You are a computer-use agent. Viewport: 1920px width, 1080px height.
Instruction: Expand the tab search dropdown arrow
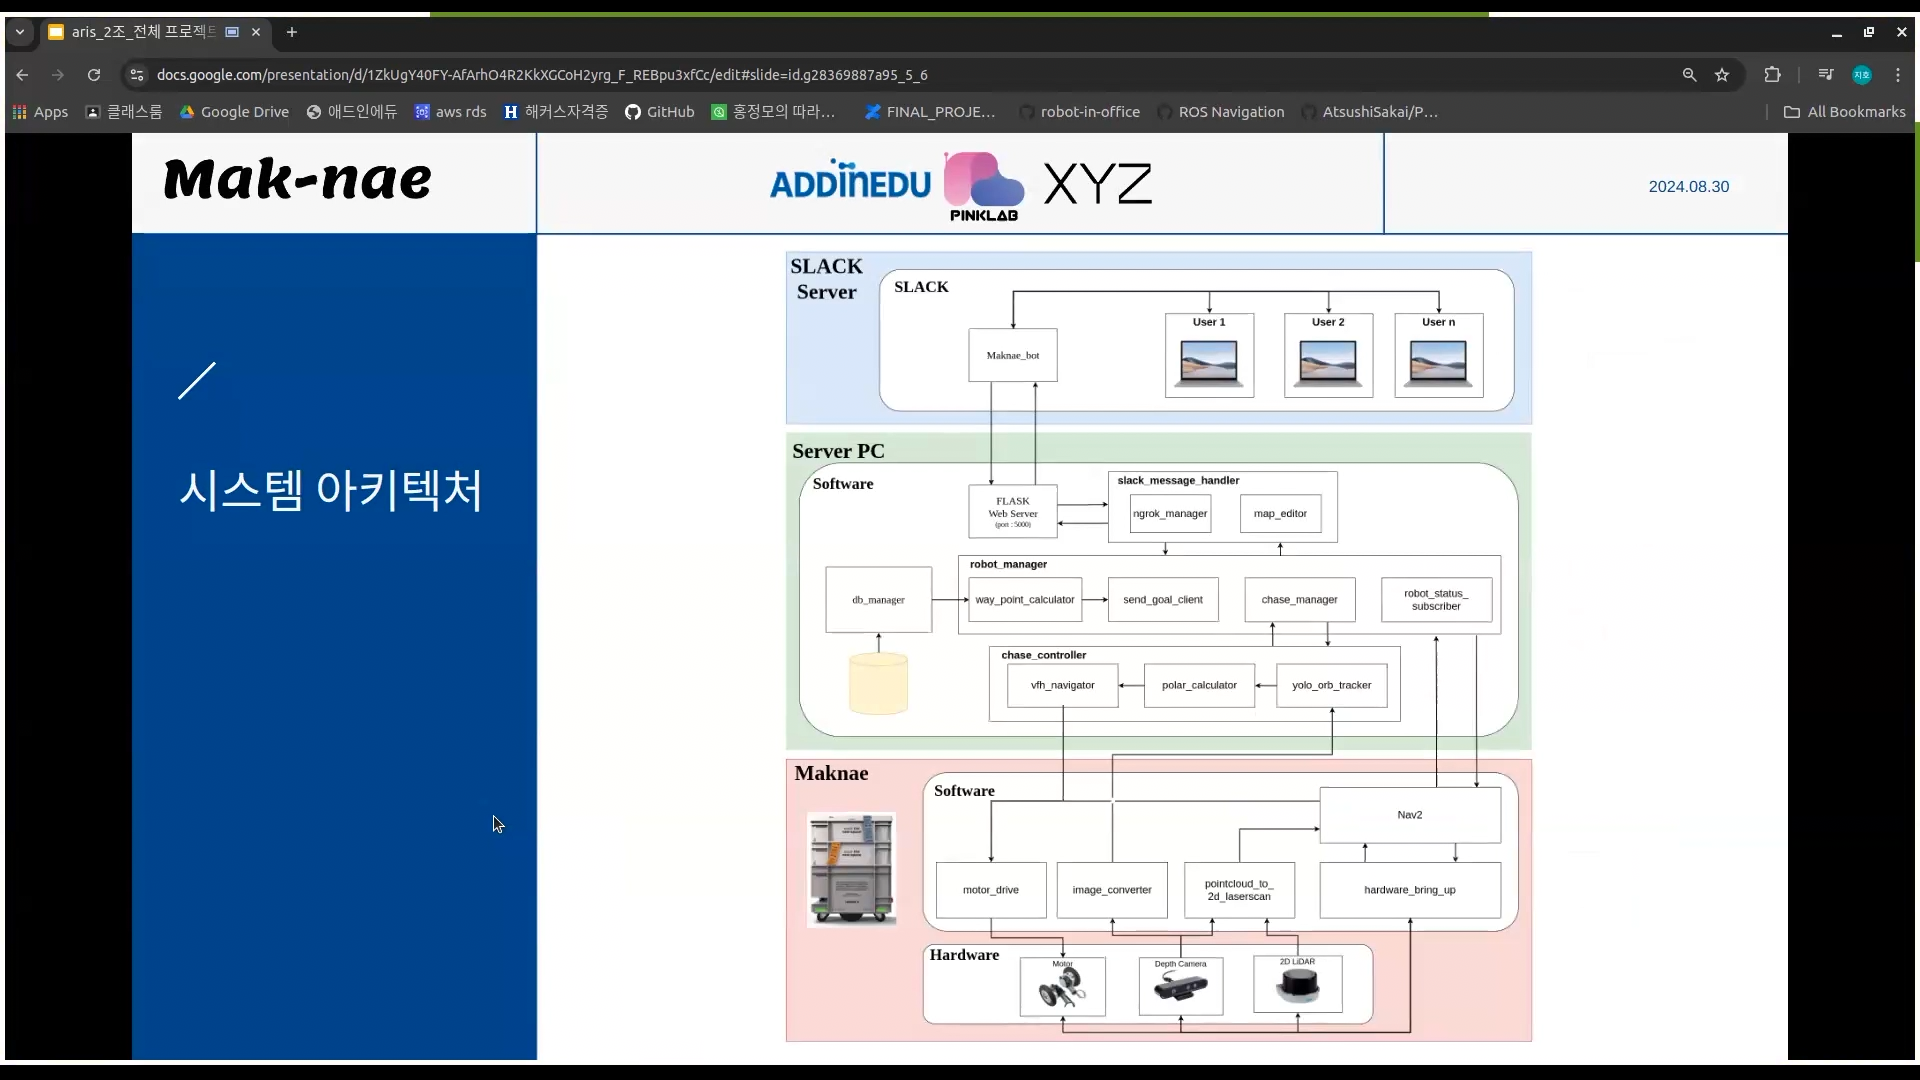(x=19, y=32)
